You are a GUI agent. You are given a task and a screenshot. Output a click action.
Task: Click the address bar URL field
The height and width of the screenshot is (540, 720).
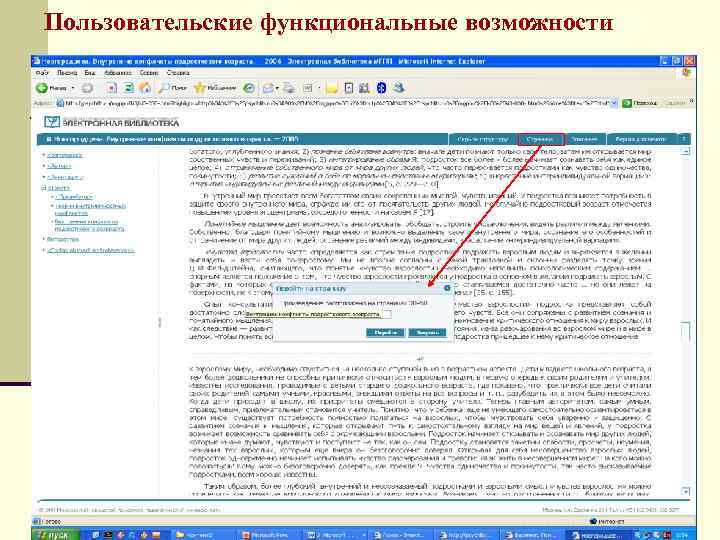point(338,103)
